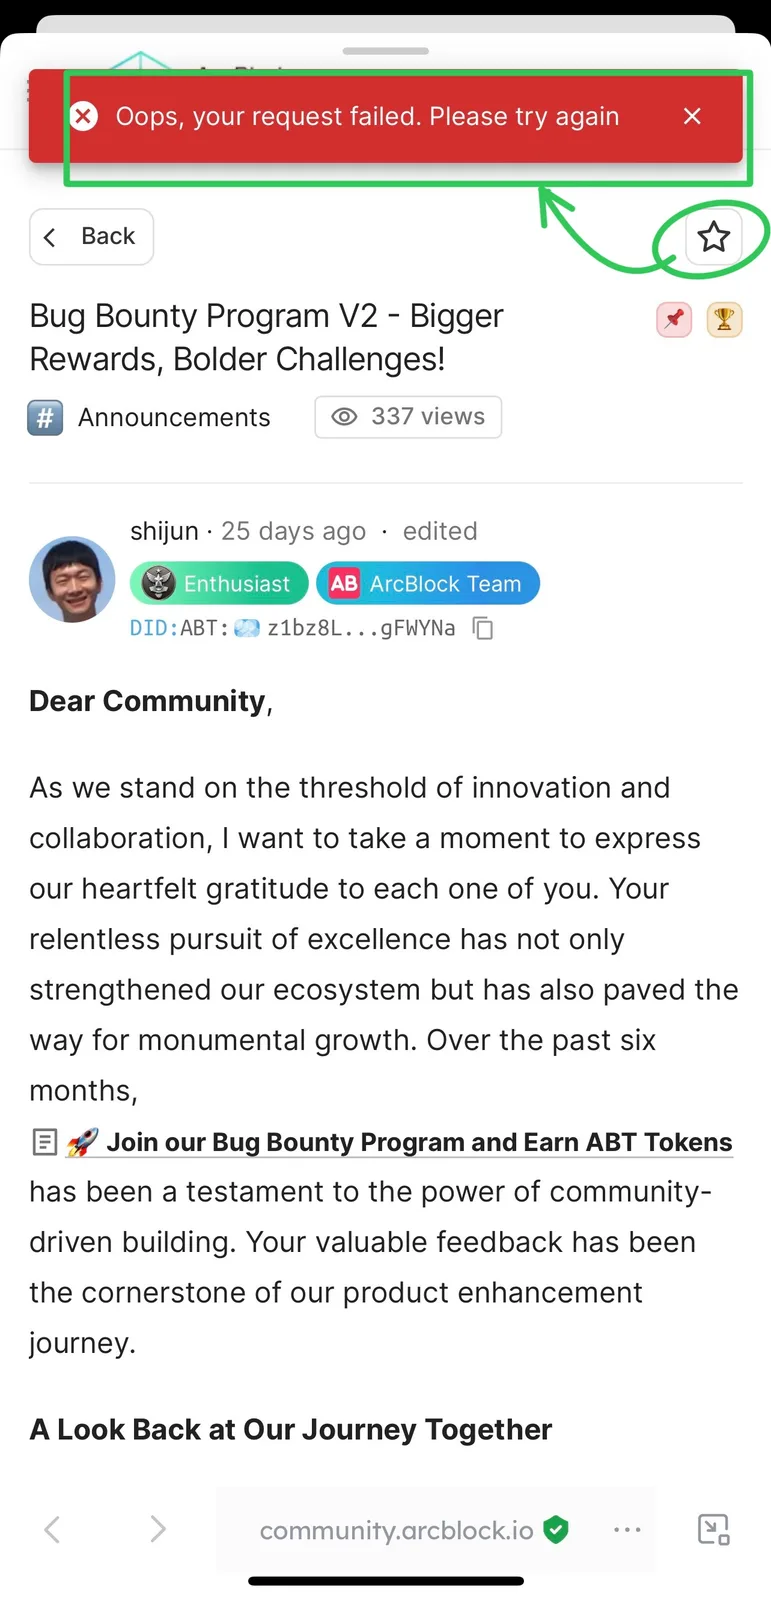Open the DID:ABT address z1bz8L...gFWYNa
Viewport: 771px width, 1600px height.
pyautogui.click(x=293, y=628)
